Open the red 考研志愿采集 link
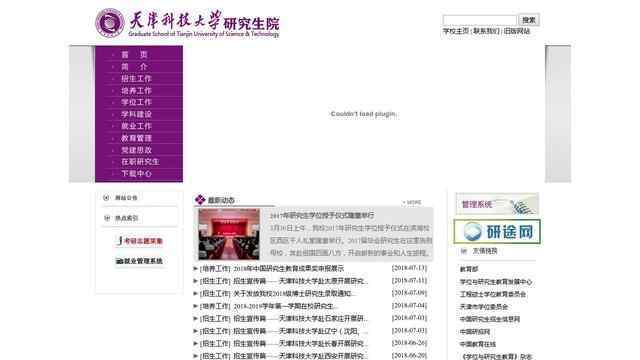This screenshot has height=360, width=640. coord(140,241)
